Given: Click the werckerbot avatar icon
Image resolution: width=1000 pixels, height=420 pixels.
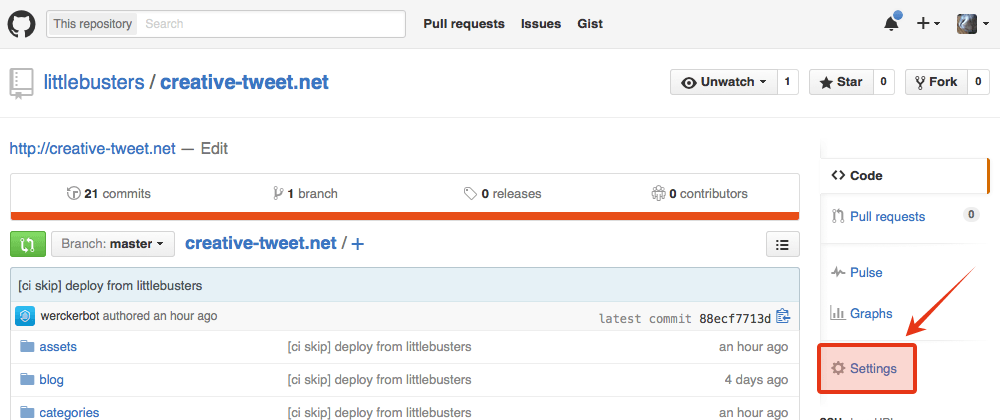Looking at the screenshot, I should [26, 316].
